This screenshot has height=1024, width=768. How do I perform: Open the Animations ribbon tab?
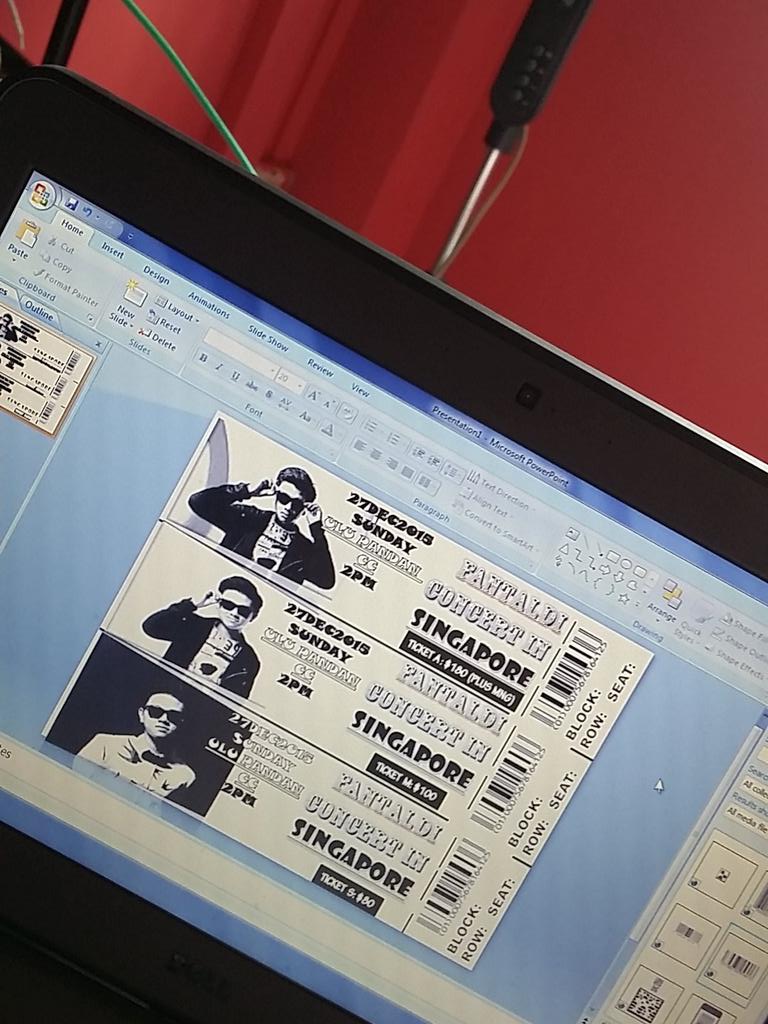pos(209,304)
